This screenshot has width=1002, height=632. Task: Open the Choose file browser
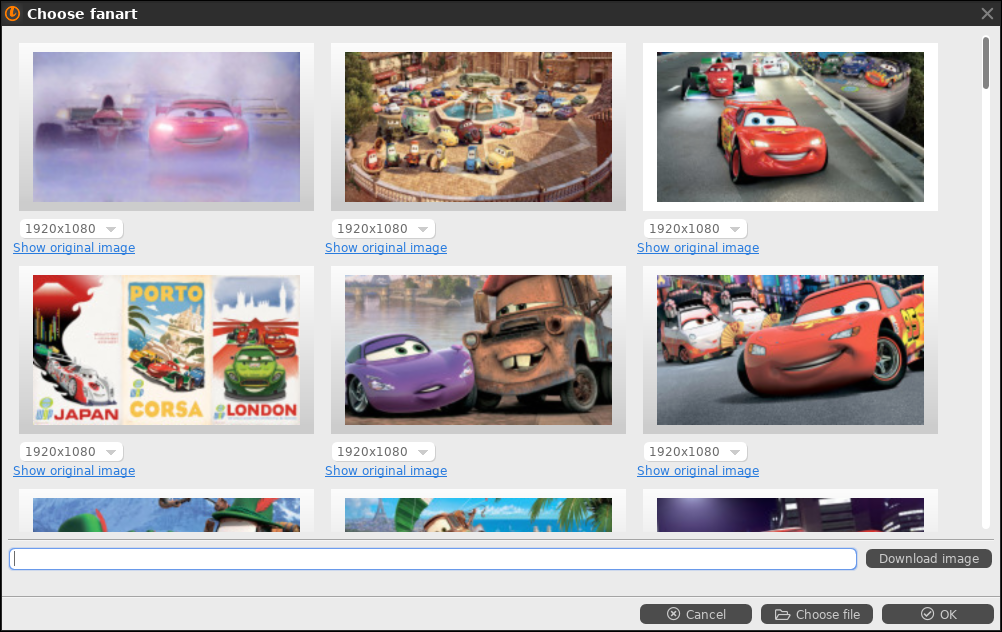coord(817,614)
